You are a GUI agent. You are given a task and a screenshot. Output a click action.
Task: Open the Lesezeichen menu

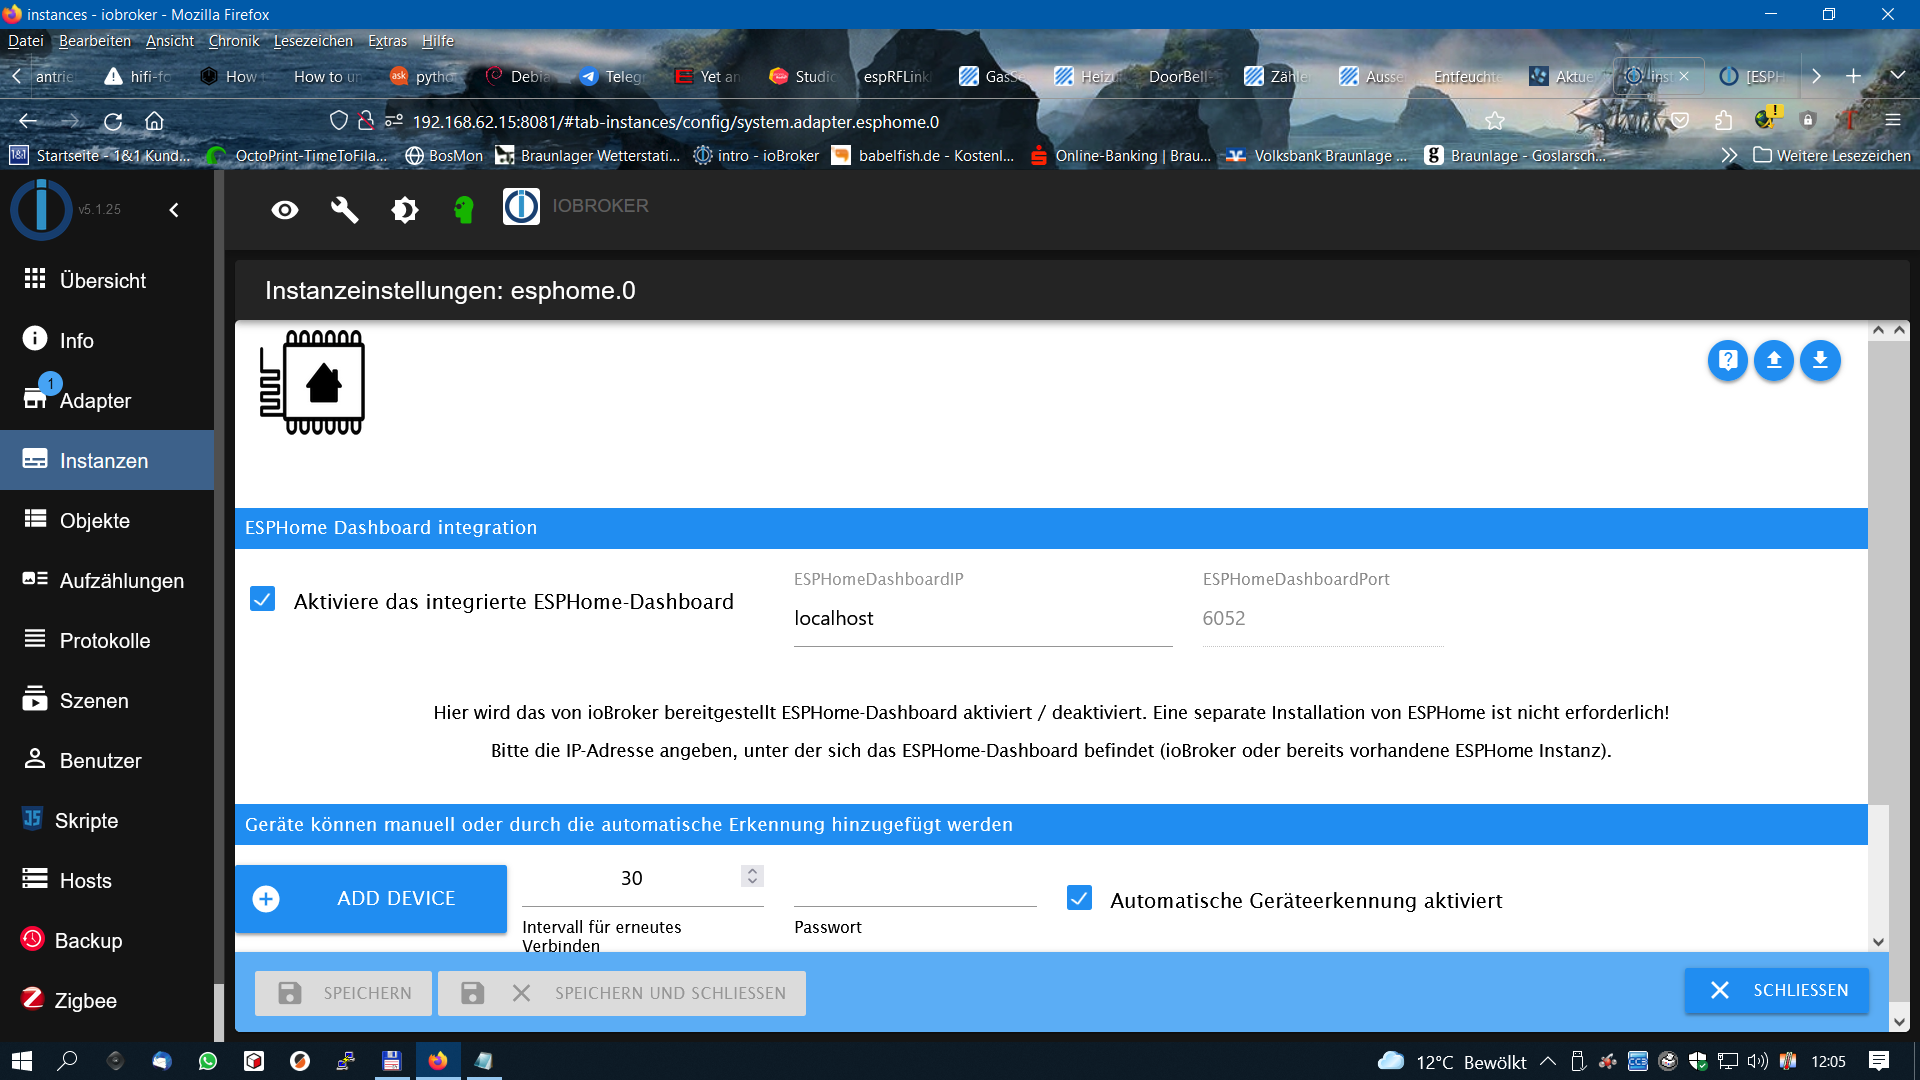313,41
